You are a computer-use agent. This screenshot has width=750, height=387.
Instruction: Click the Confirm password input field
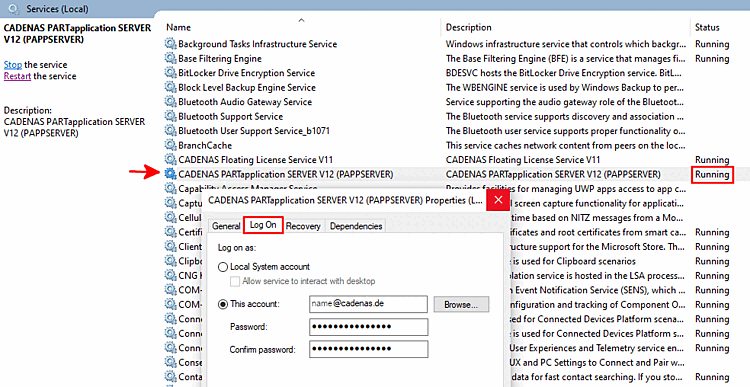[x=368, y=349]
